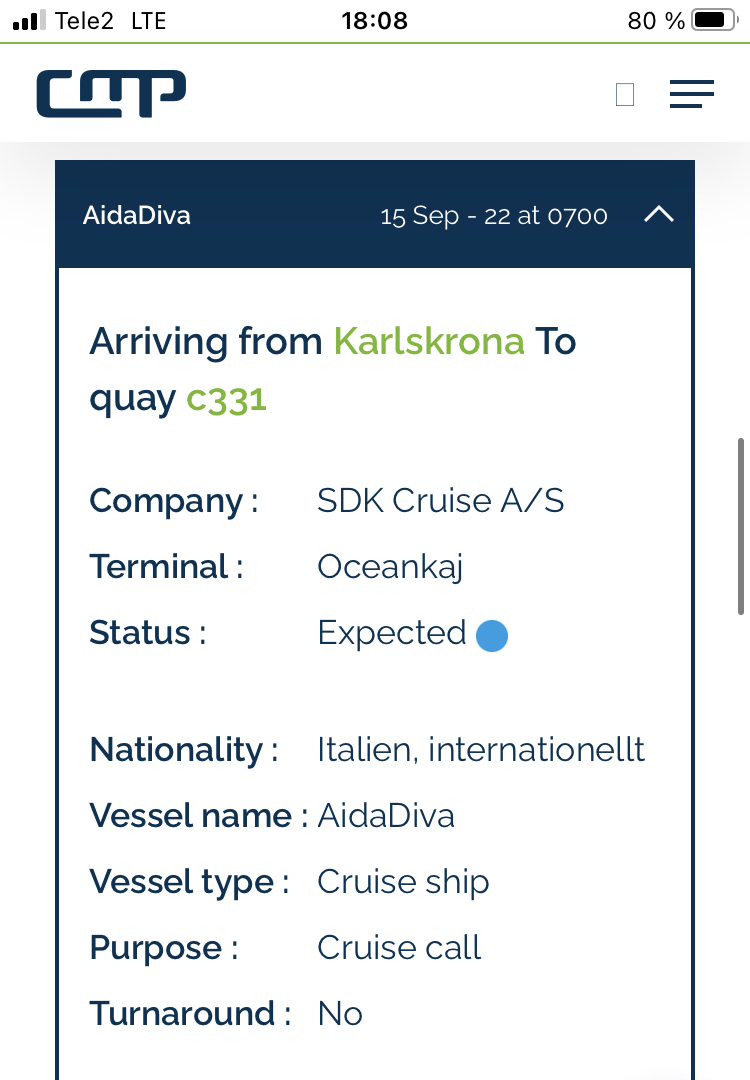
Task: Open the hamburger navigation menu
Action: (x=691, y=94)
